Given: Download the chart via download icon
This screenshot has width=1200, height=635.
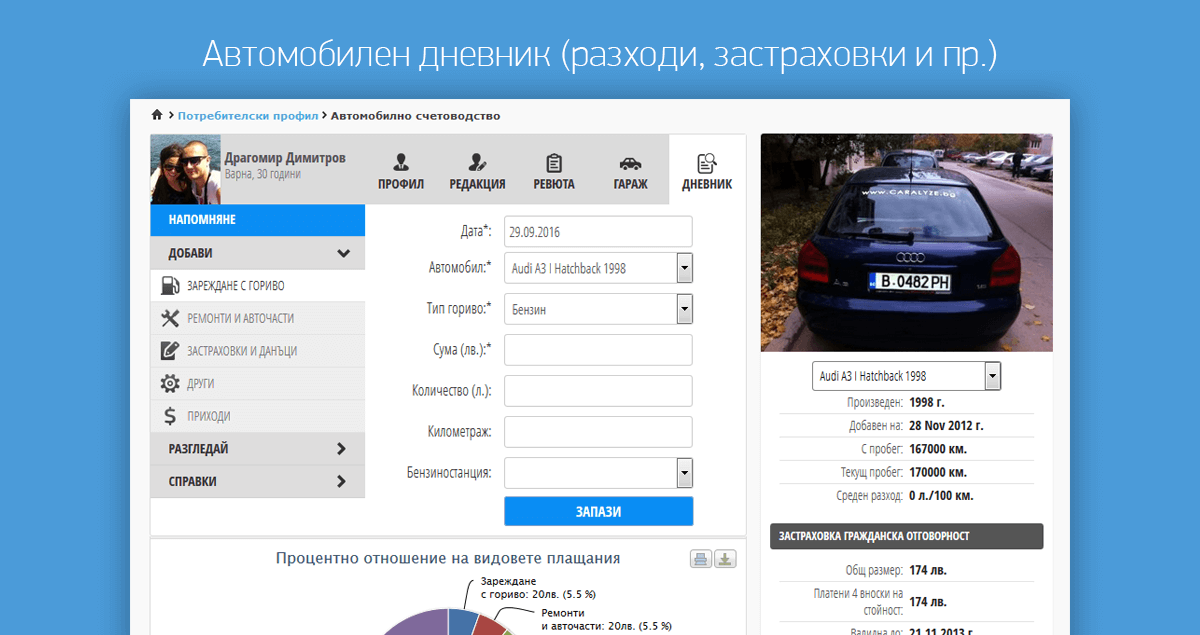Looking at the screenshot, I should [726, 559].
